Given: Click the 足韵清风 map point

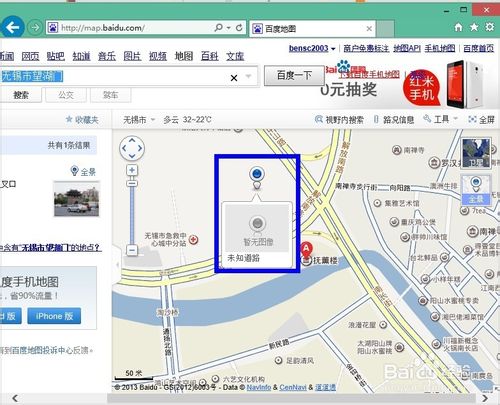Looking at the screenshot, I should [x=278, y=360].
